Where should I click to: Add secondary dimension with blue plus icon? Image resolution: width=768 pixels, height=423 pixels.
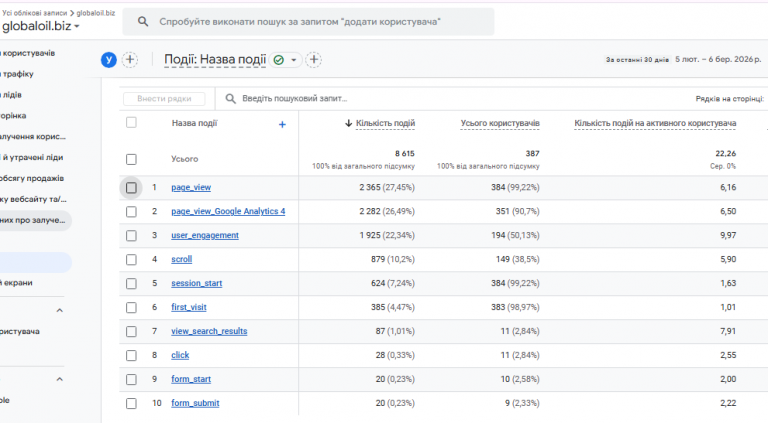click(282, 124)
